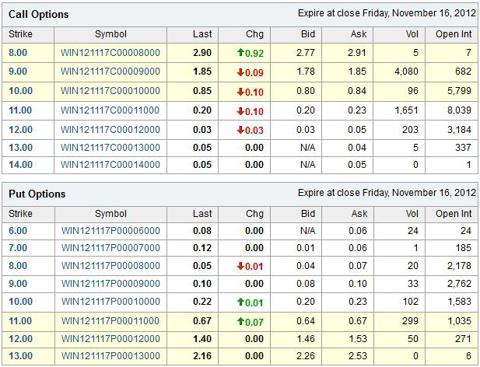Open call symbol WIN121117C00013000
480x367 pixels.
tap(110, 147)
